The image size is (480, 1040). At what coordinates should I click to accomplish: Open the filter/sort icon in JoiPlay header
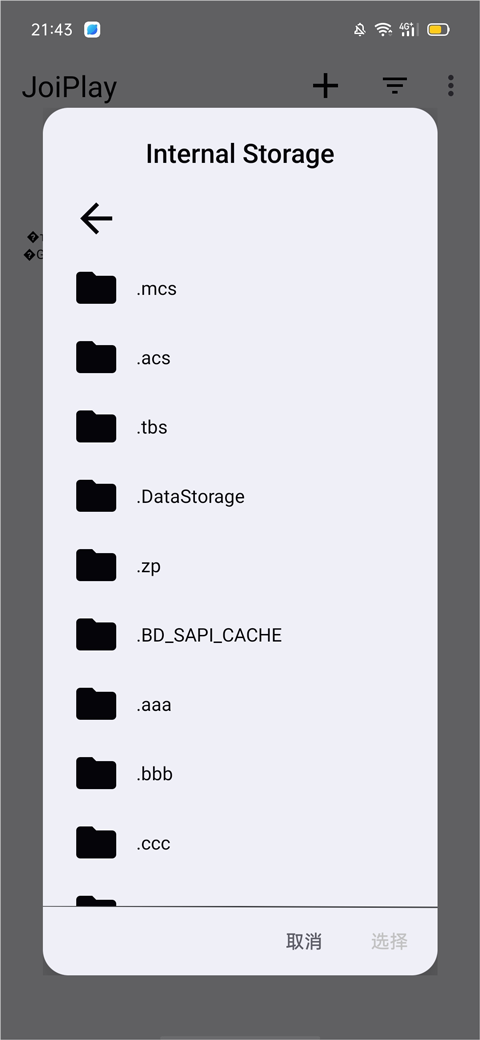[x=394, y=86]
